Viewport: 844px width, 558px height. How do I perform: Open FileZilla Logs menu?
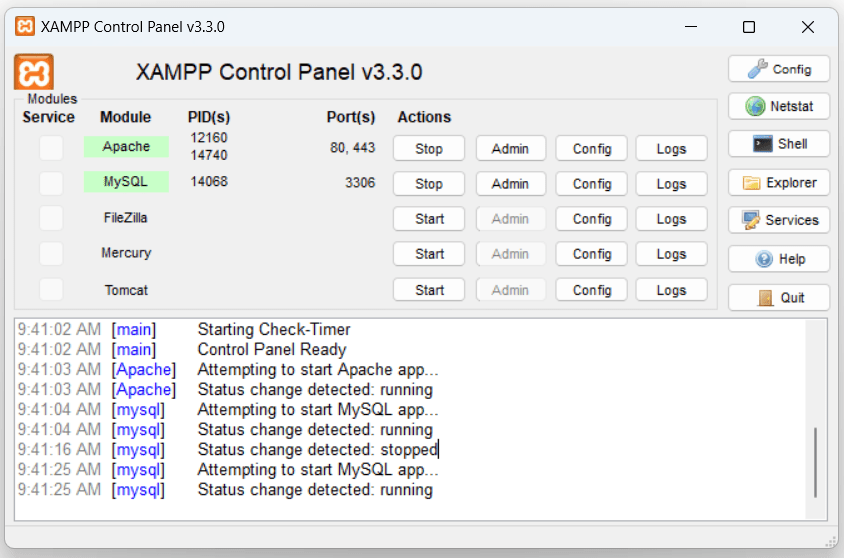671,218
